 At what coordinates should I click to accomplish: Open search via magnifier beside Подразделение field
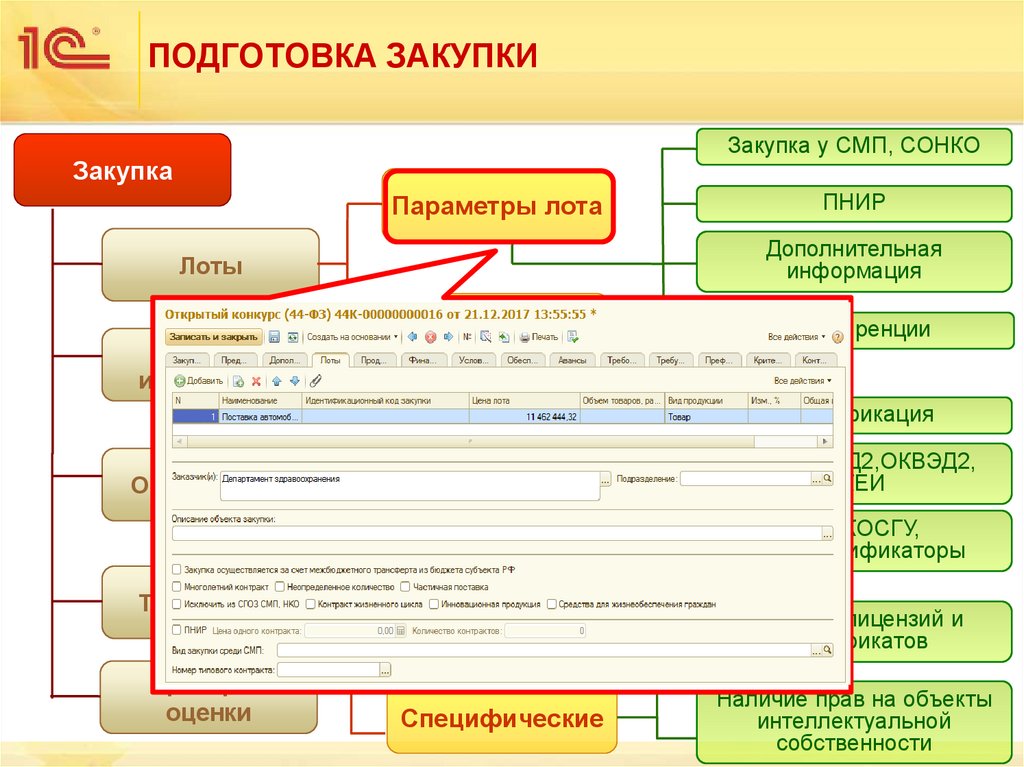[827, 478]
